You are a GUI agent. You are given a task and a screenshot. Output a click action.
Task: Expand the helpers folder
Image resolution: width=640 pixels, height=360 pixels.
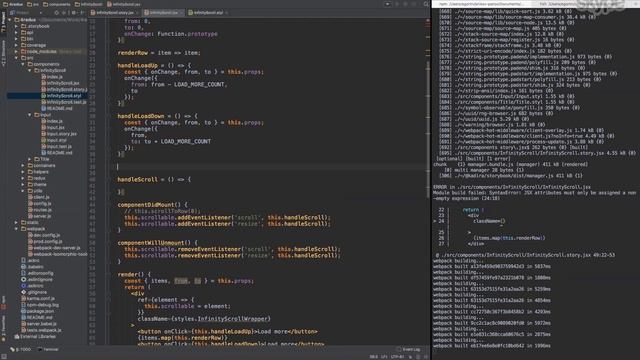point(23,172)
